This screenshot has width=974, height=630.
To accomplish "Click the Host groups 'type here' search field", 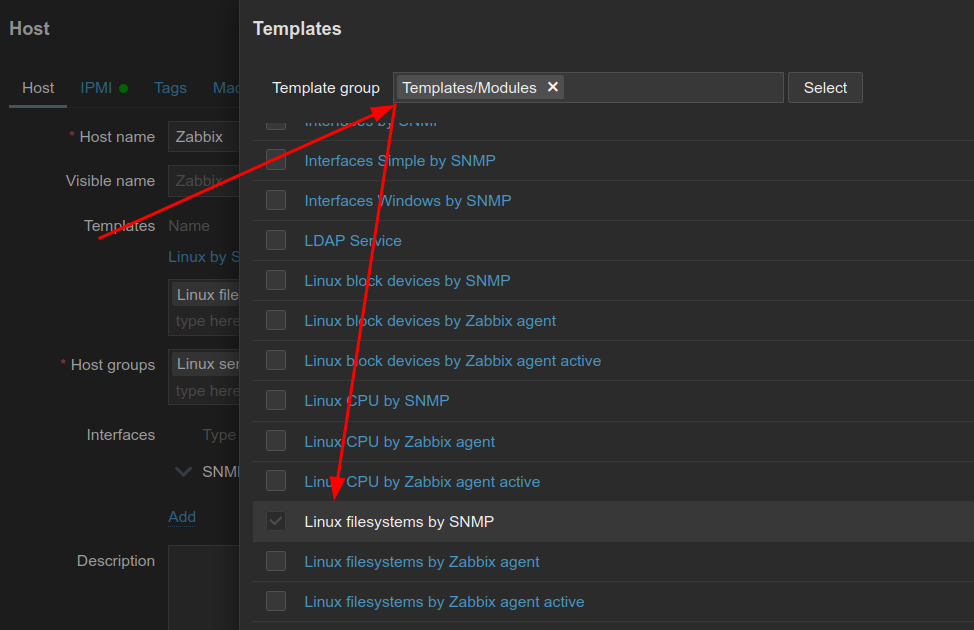I will 207,391.
